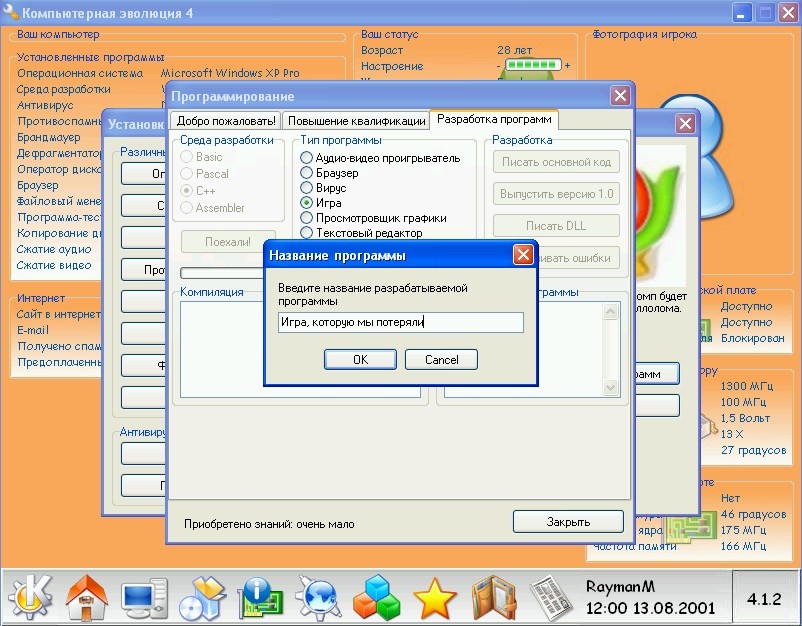Click Microsoft Windows XP Pro value
Screen dimensions: 802x626
point(230,73)
